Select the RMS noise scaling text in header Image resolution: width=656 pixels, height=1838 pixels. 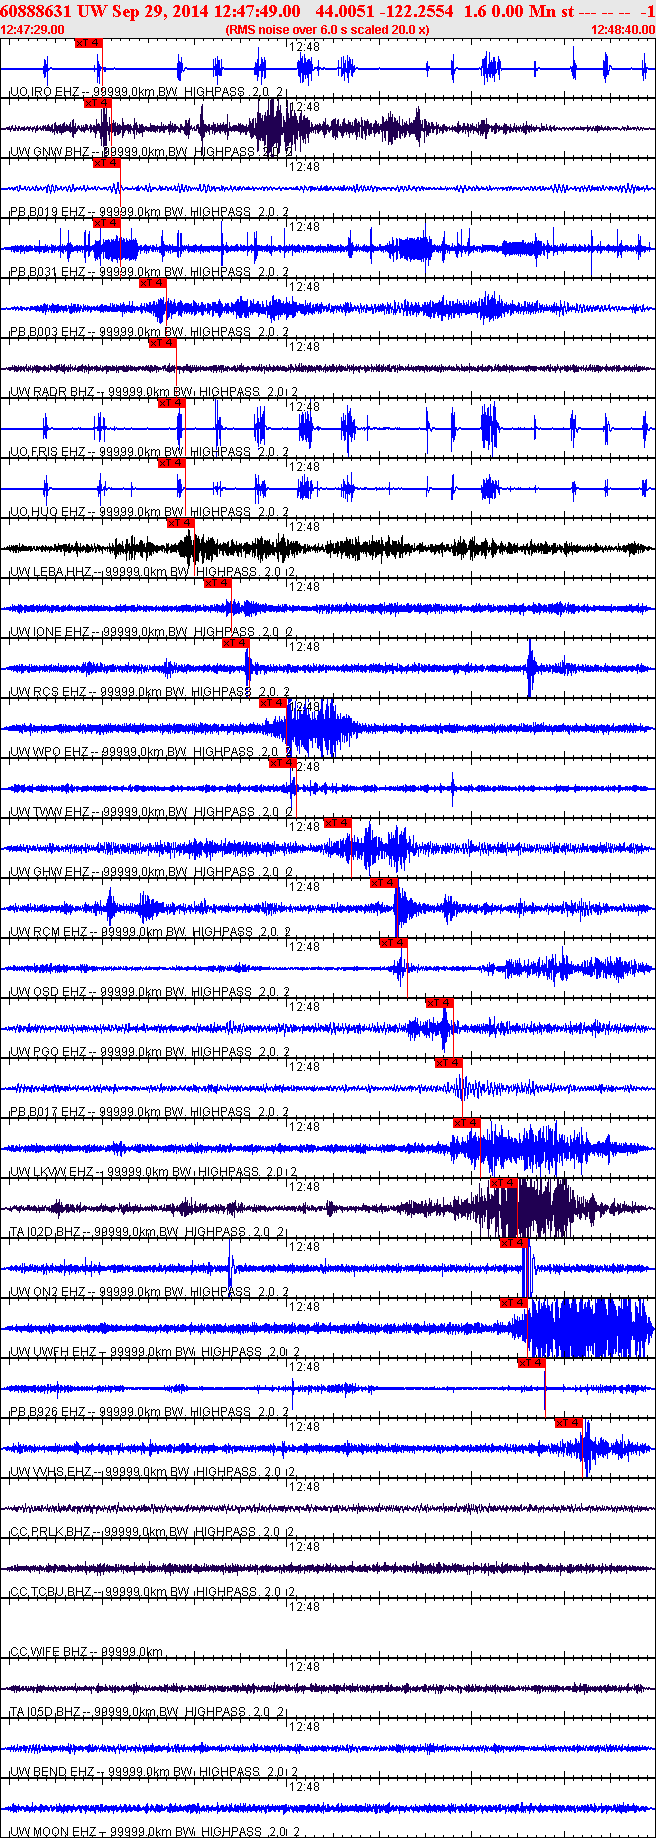[327, 30]
